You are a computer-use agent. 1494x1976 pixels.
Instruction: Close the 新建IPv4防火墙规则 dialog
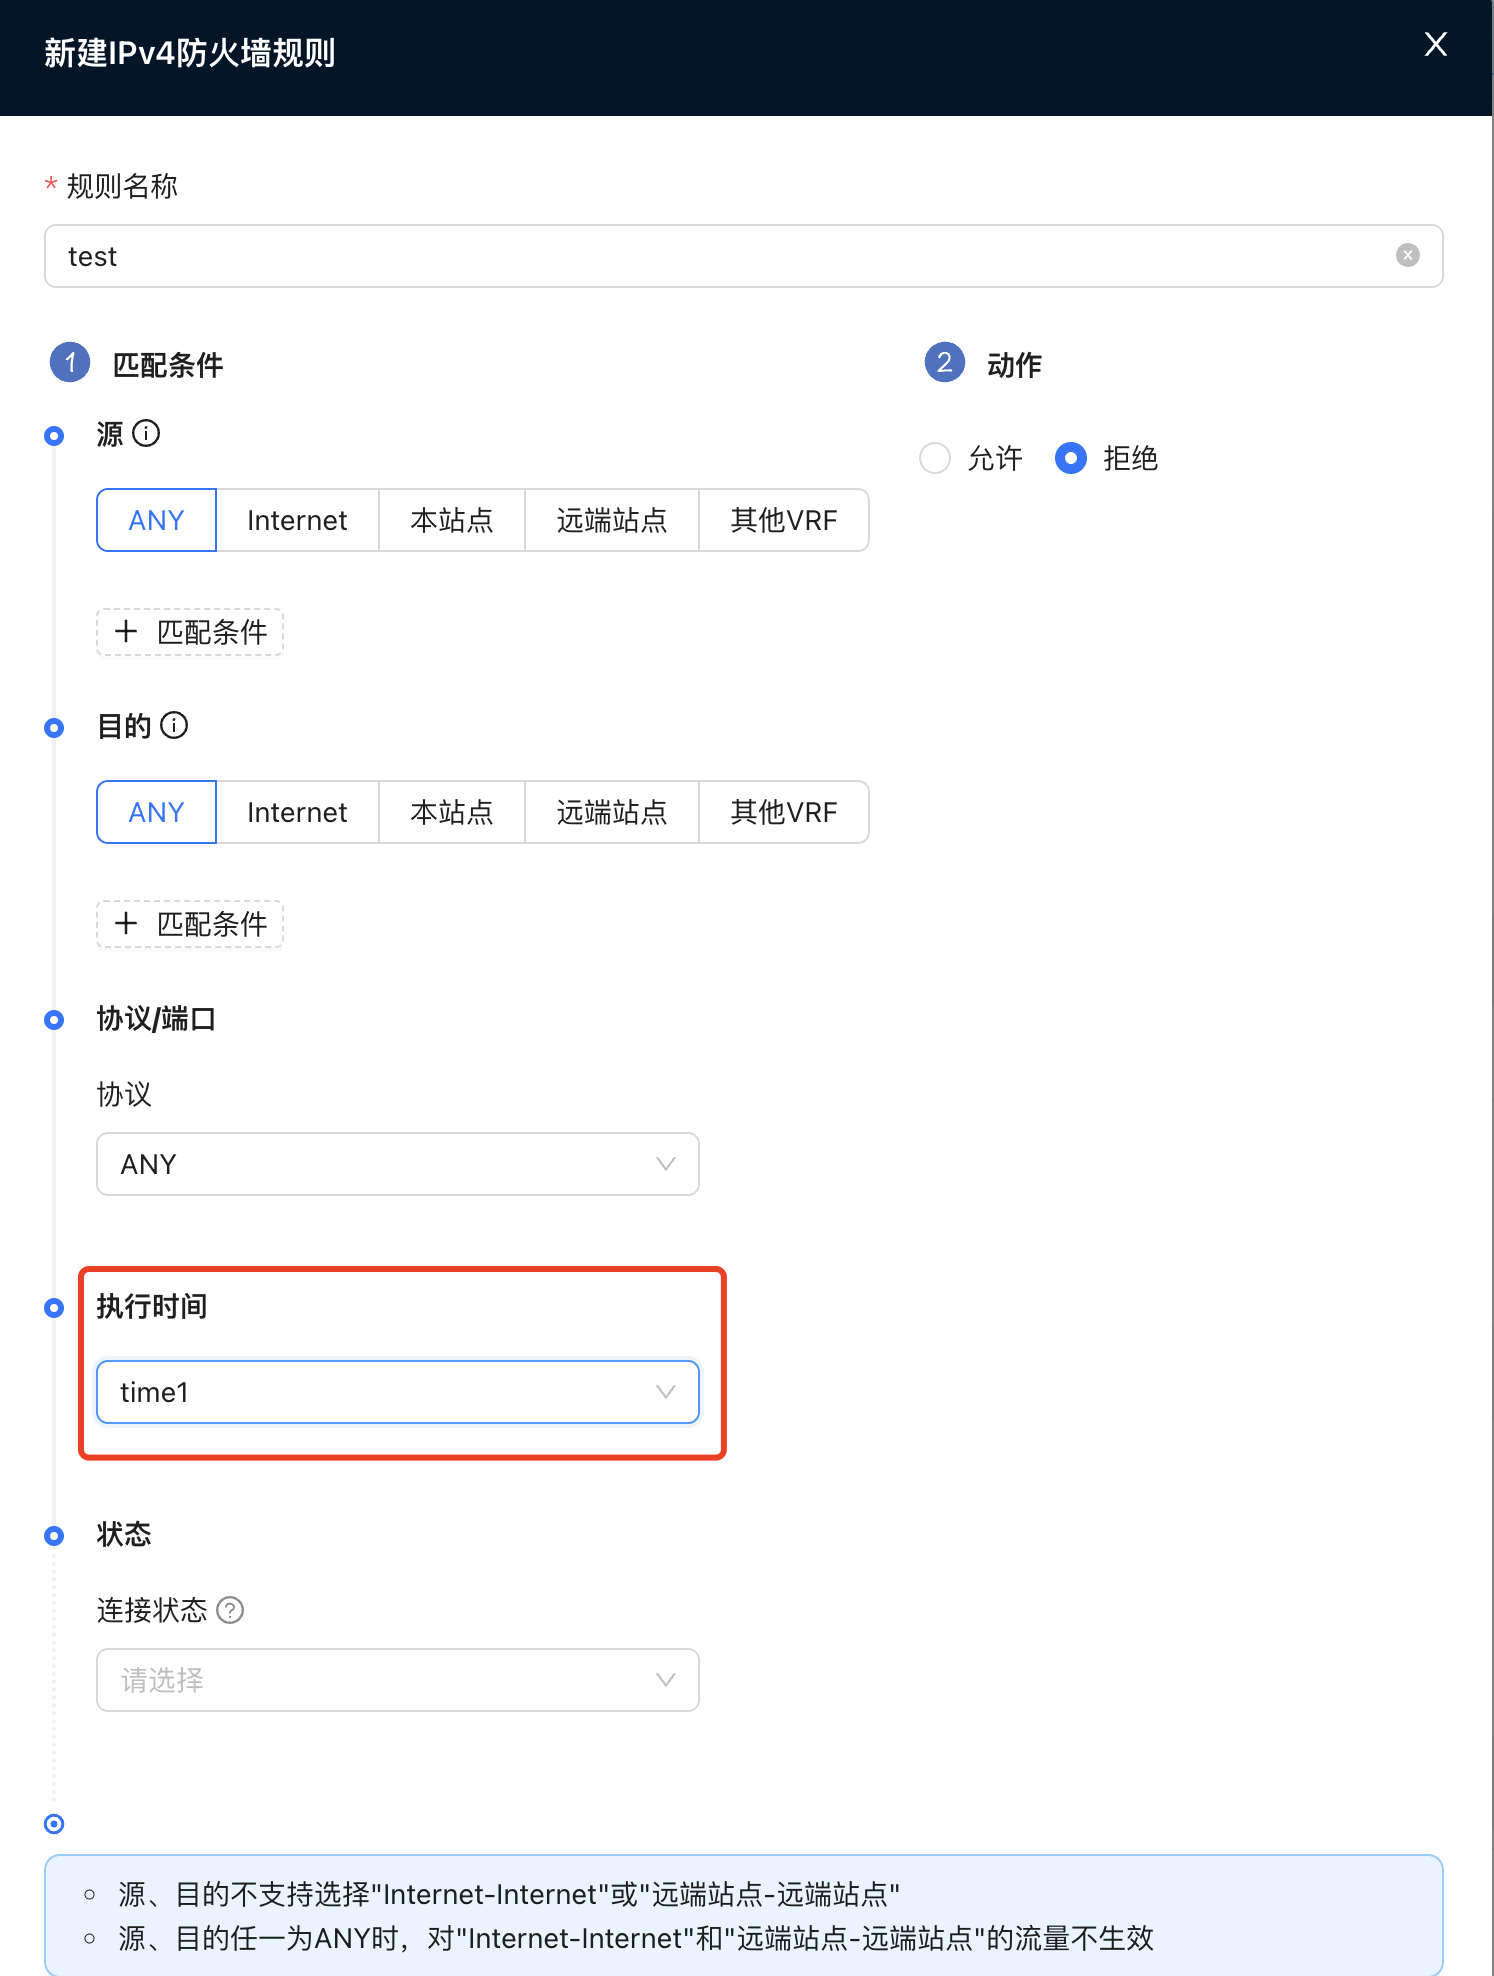1435,45
